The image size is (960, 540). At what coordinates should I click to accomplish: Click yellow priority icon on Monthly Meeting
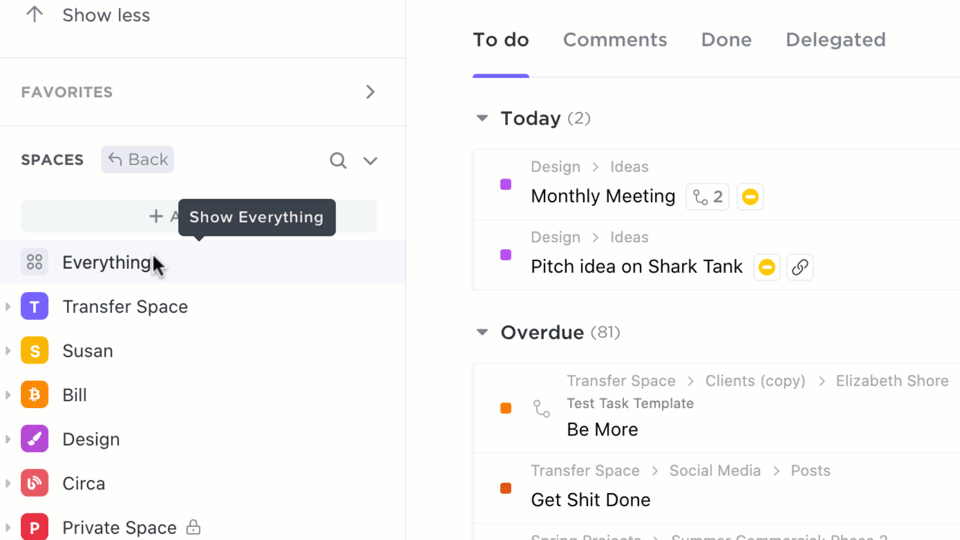(x=750, y=197)
